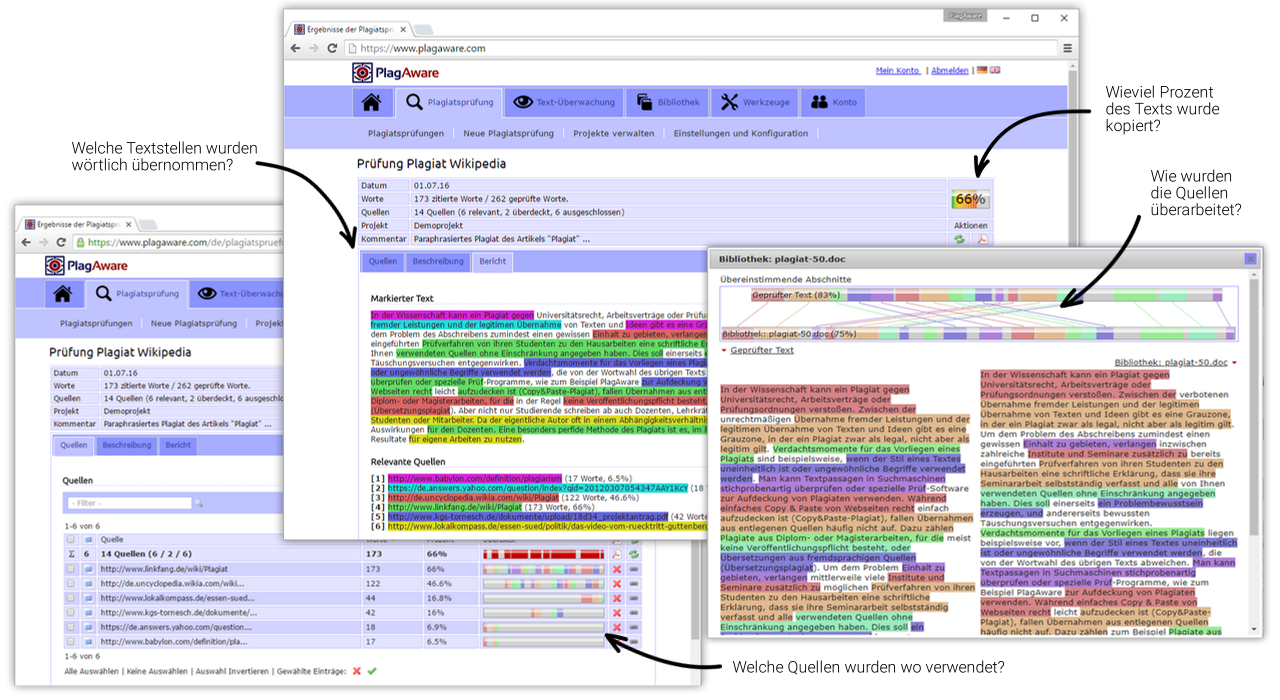Select Quellen tab in center window

pyautogui.click(x=383, y=261)
